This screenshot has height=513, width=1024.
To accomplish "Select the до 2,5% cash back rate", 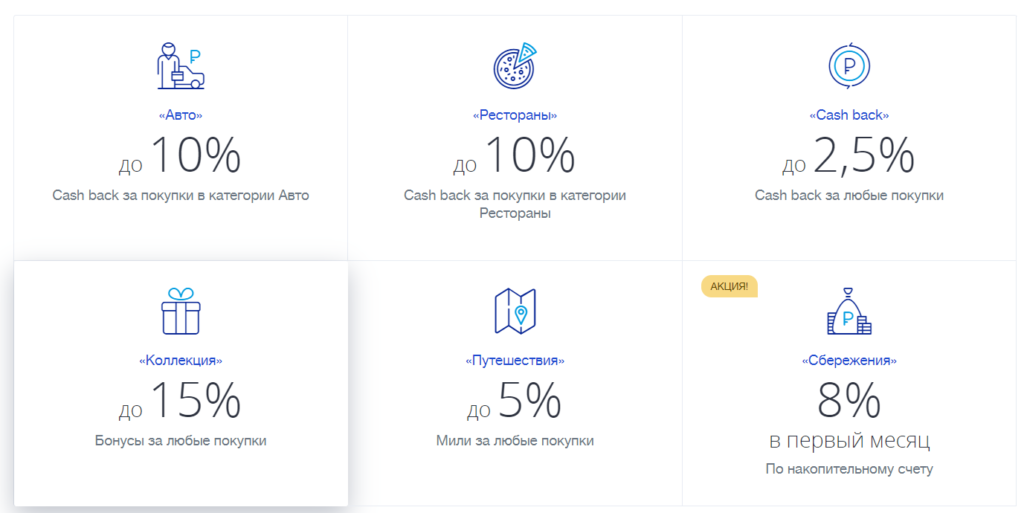I will coord(849,156).
